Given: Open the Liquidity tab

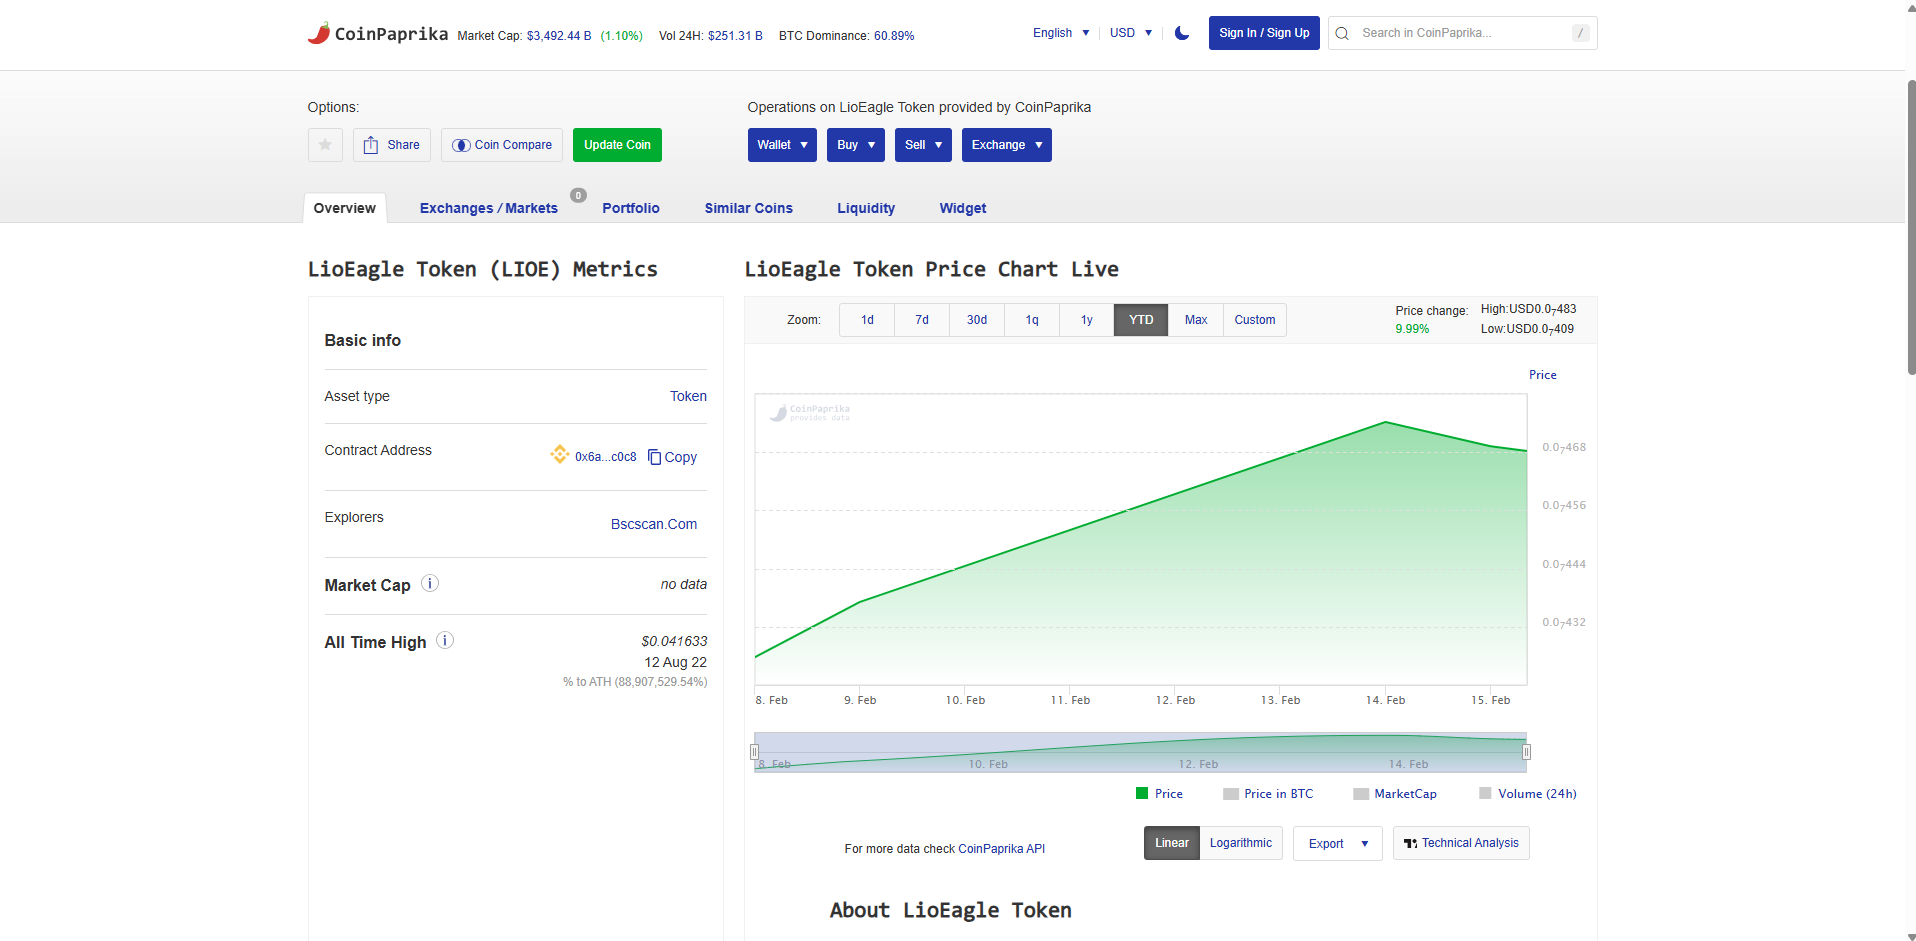Looking at the screenshot, I should [866, 208].
